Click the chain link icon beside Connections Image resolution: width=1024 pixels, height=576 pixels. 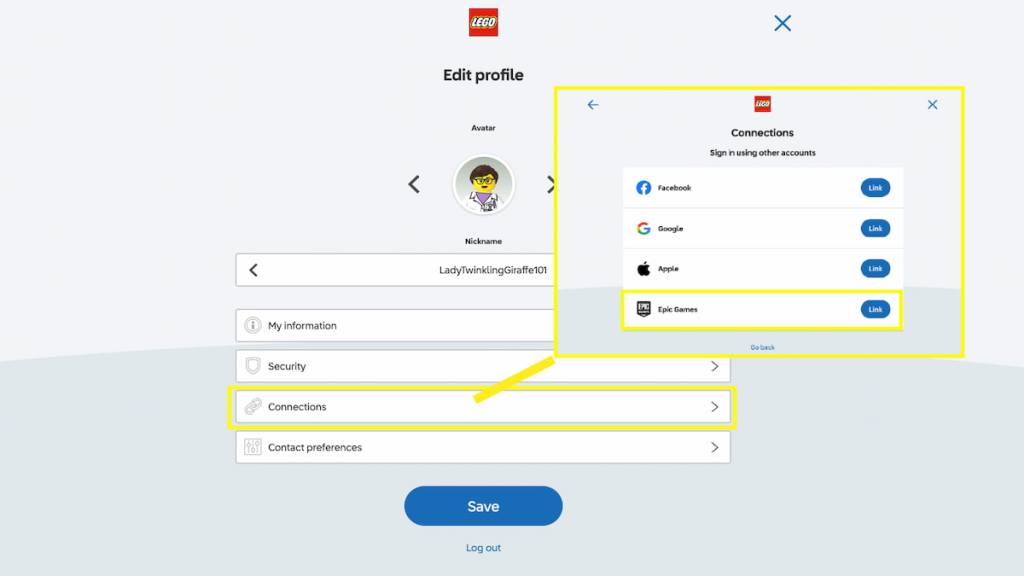click(253, 406)
